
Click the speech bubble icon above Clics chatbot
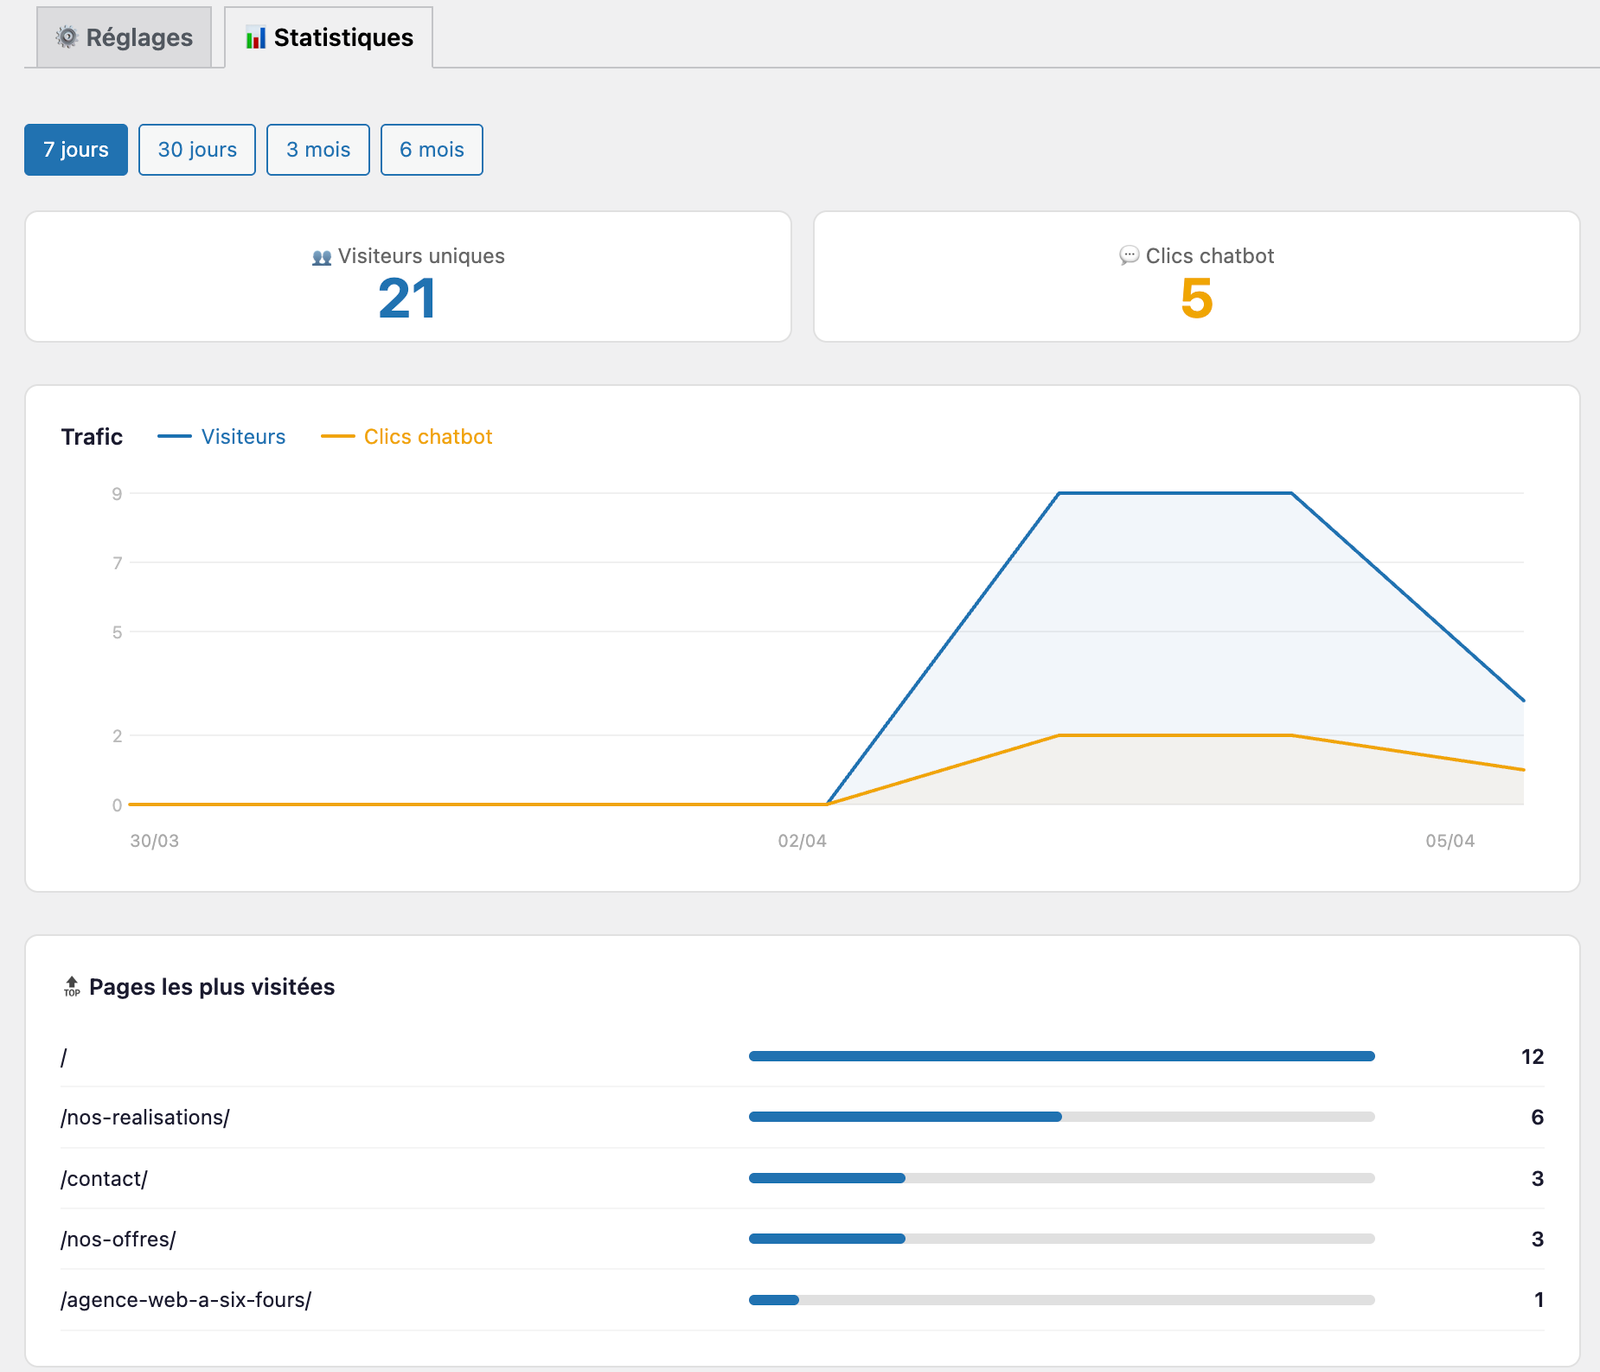click(x=1130, y=256)
